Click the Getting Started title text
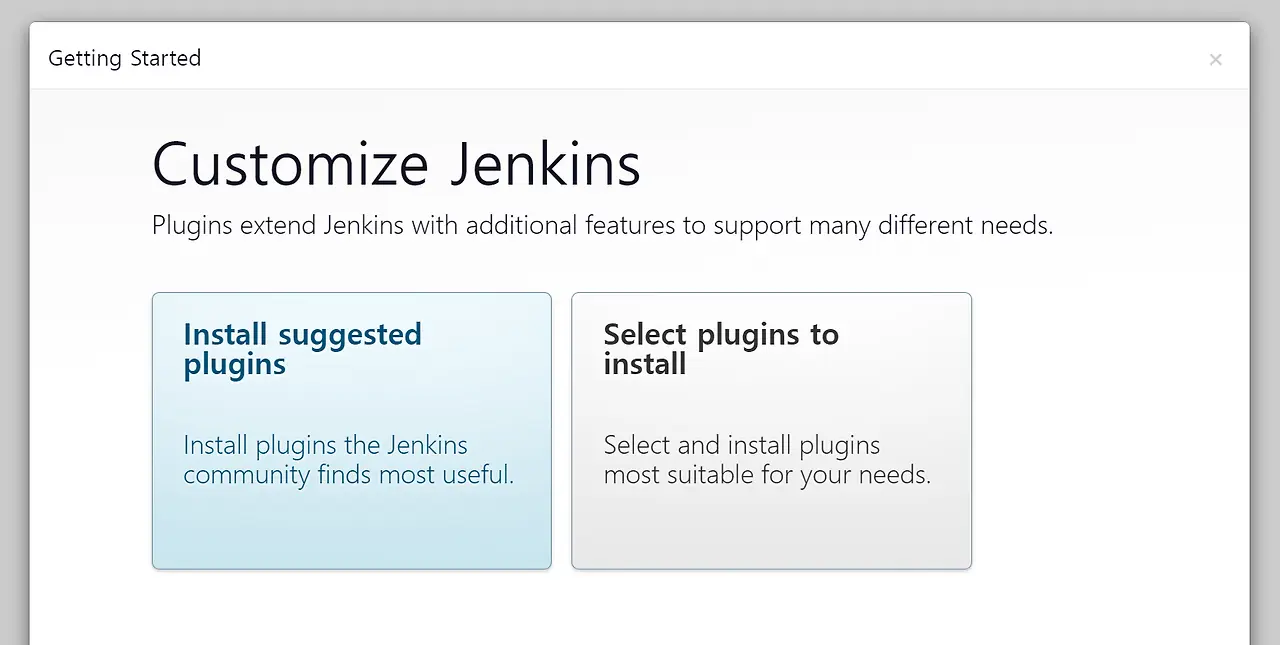Screen dimensions: 1280x645 coord(124,58)
